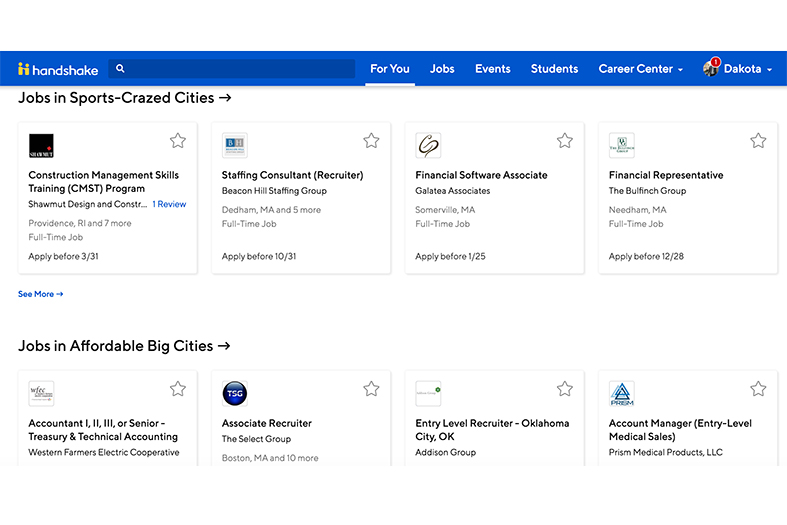The image size is (787, 525).
Task: Star the Financial Software Associate job
Action: click(564, 141)
